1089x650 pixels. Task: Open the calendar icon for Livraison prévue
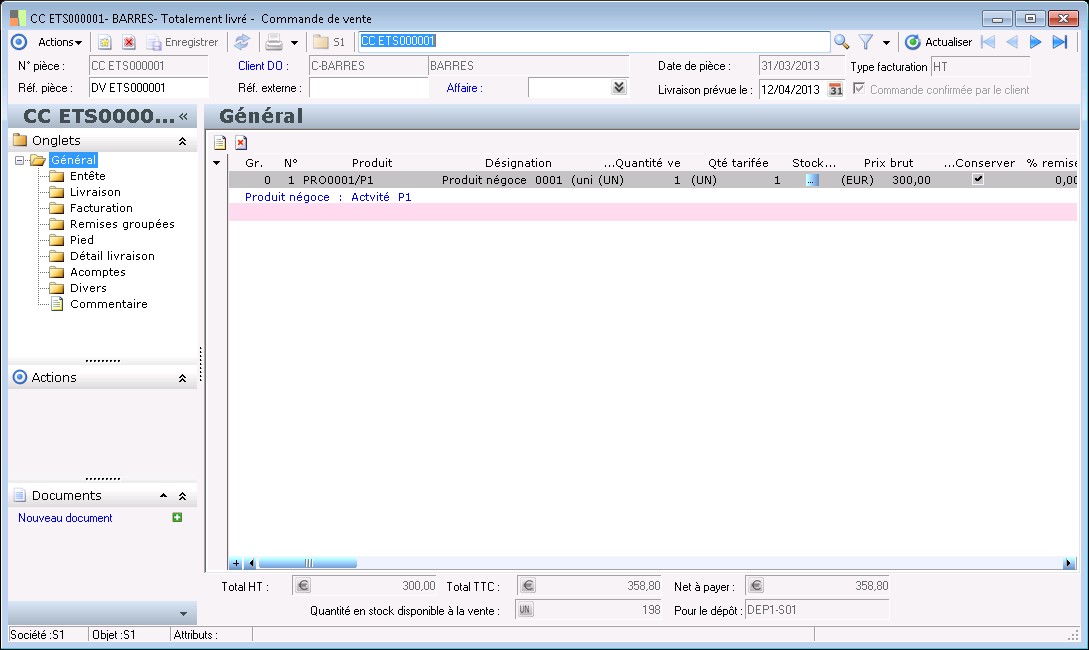[836, 90]
